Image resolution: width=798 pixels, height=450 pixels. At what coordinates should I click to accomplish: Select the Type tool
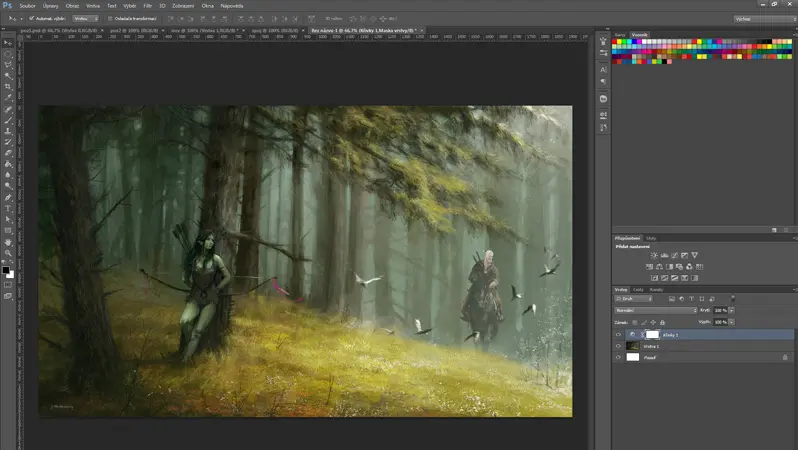click(8, 209)
